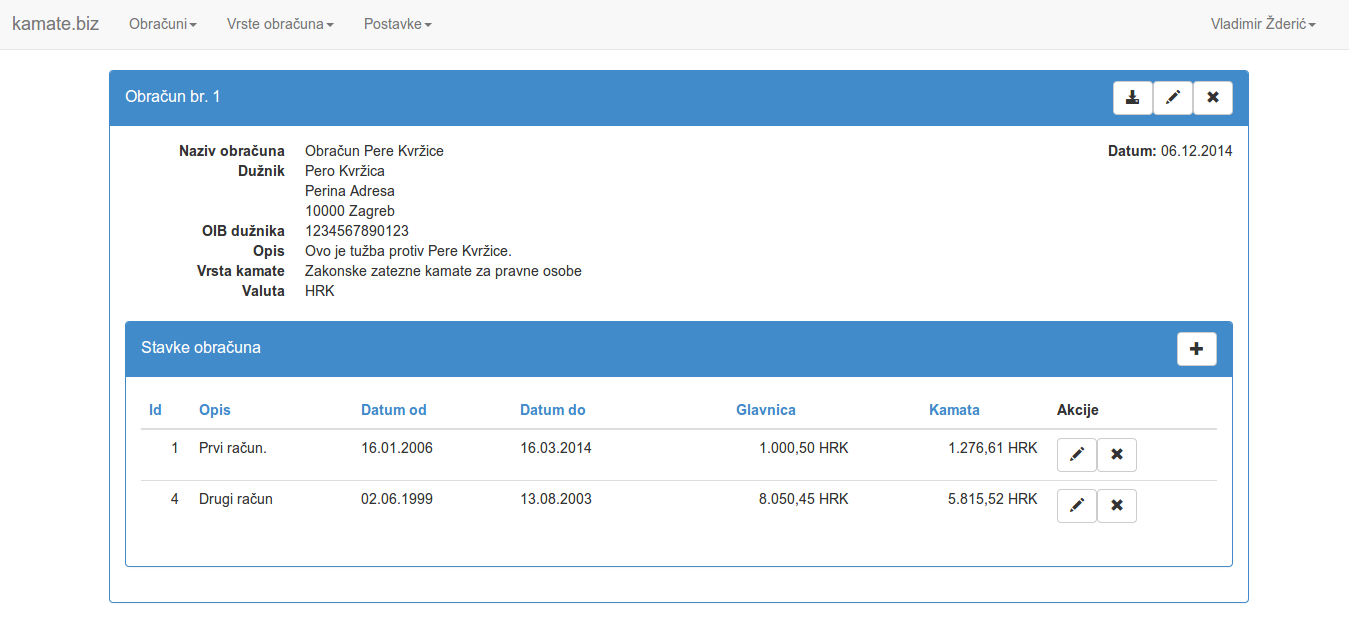Click the interest amount 1.276,61 HRK
Image resolution: width=1349 pixels, height=618 pixels.
(993, 448)
